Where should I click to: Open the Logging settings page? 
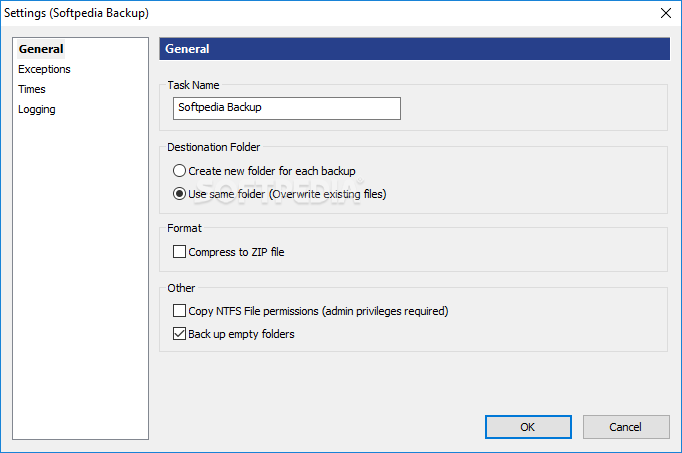point(37,109)
